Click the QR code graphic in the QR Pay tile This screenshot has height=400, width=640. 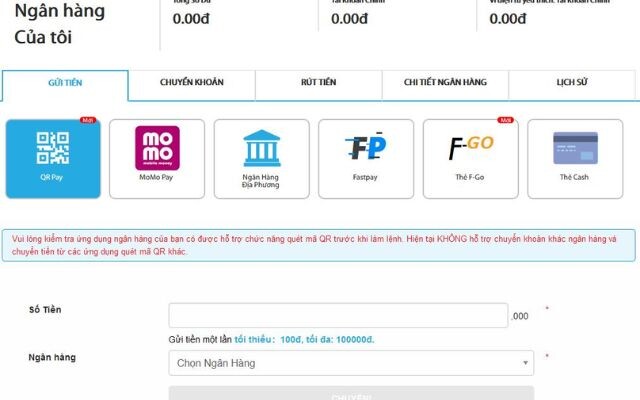(x=53, y=148)
